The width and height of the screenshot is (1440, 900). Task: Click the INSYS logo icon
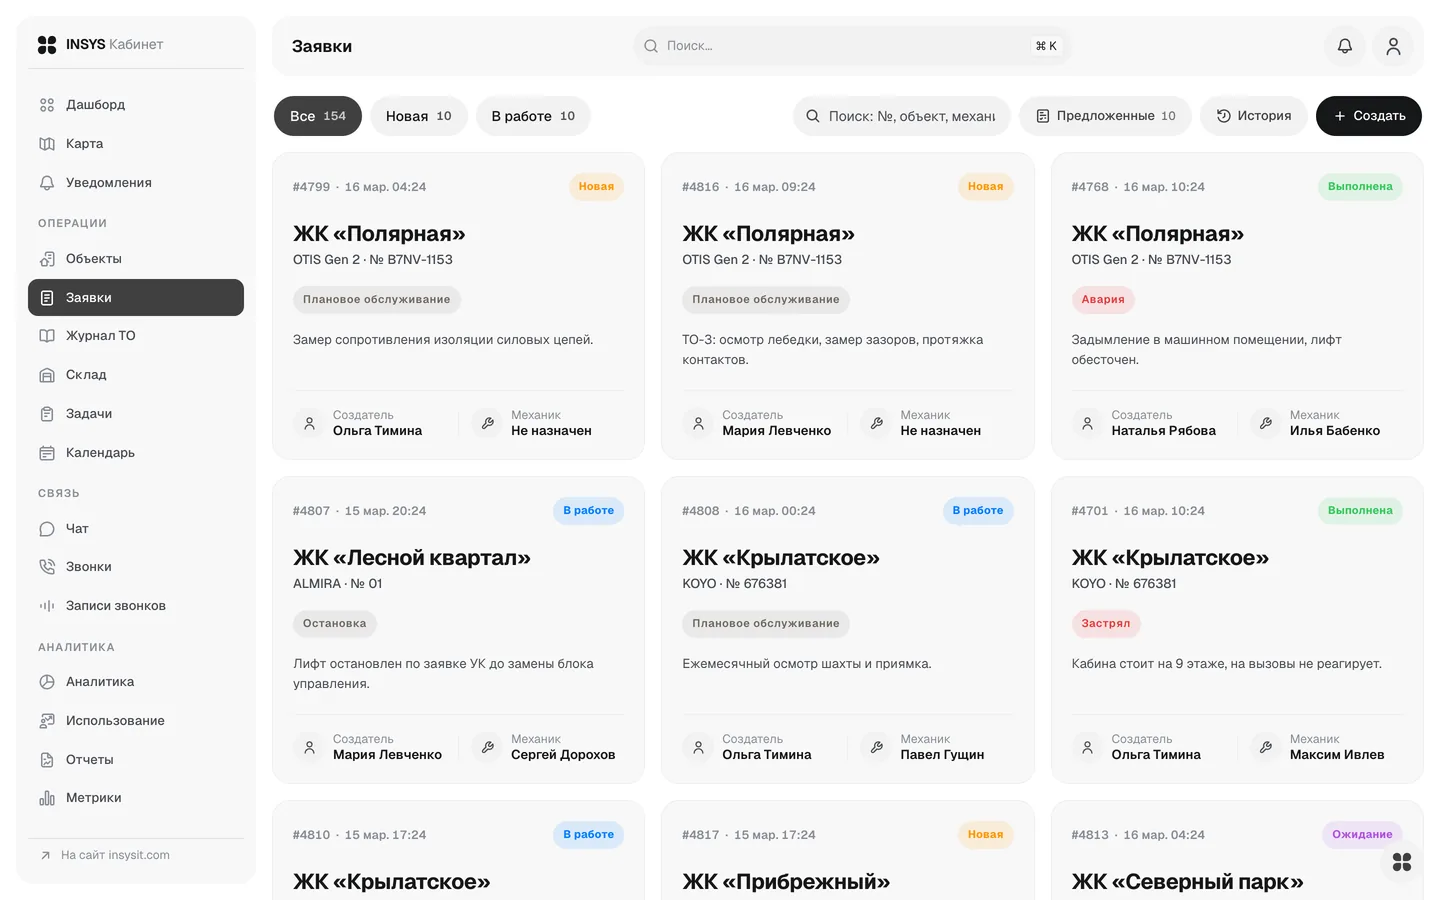point(47,45)
